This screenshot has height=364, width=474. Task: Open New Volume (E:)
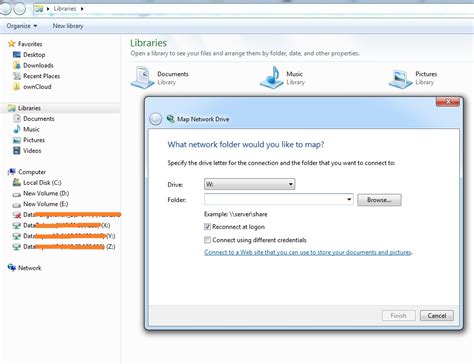(46, 204)
